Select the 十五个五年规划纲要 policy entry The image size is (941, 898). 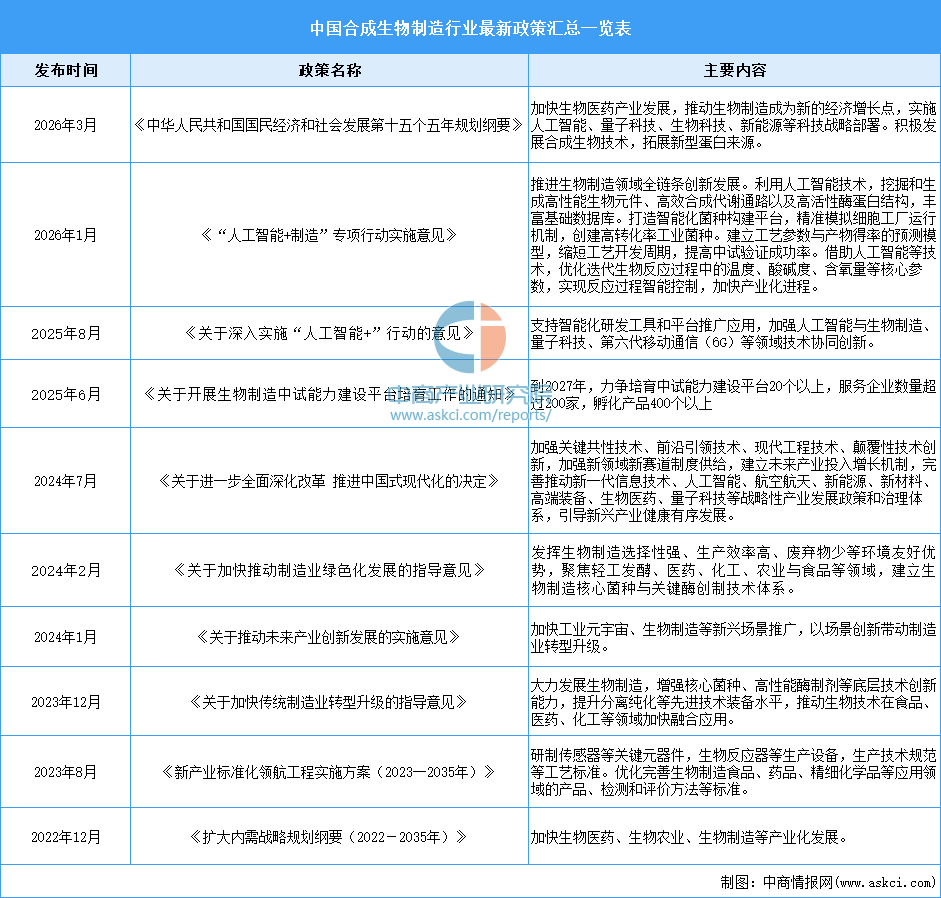[x=329, y=126]
